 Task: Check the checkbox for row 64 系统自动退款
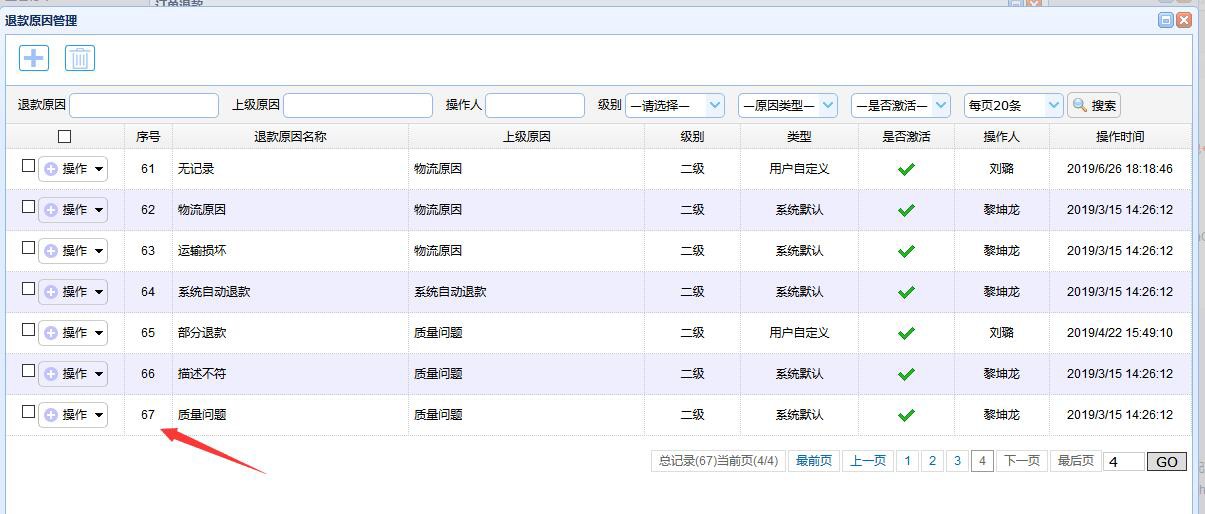28,289
